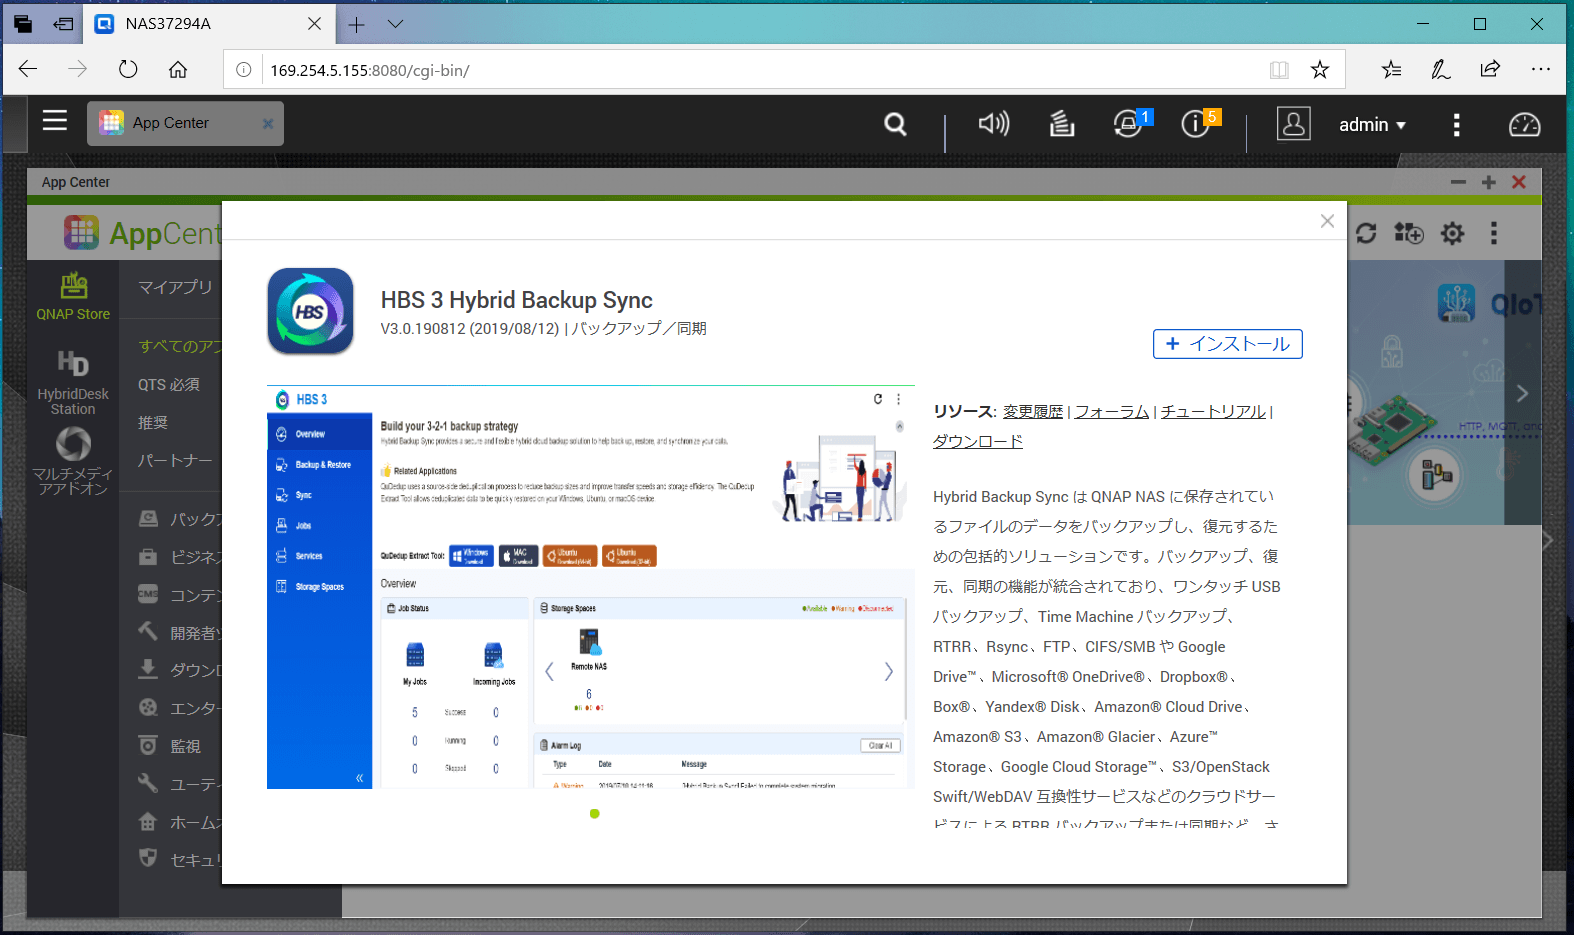Click the backup category icon
The height and width of the screenshot is (935, 1574).
point(148,519)
